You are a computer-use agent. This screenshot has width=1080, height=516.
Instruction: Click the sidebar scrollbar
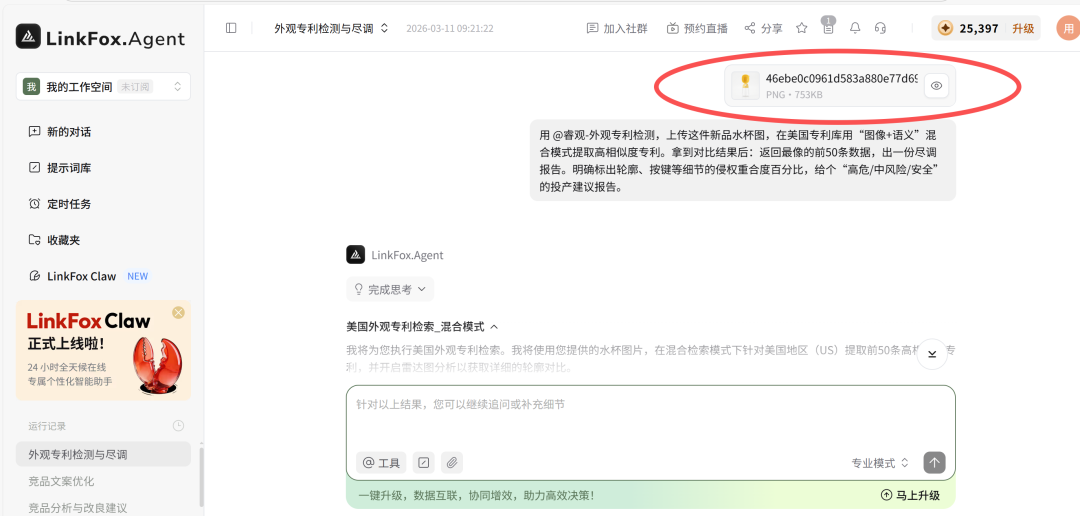pyautogui.click(x=201, y=475)
